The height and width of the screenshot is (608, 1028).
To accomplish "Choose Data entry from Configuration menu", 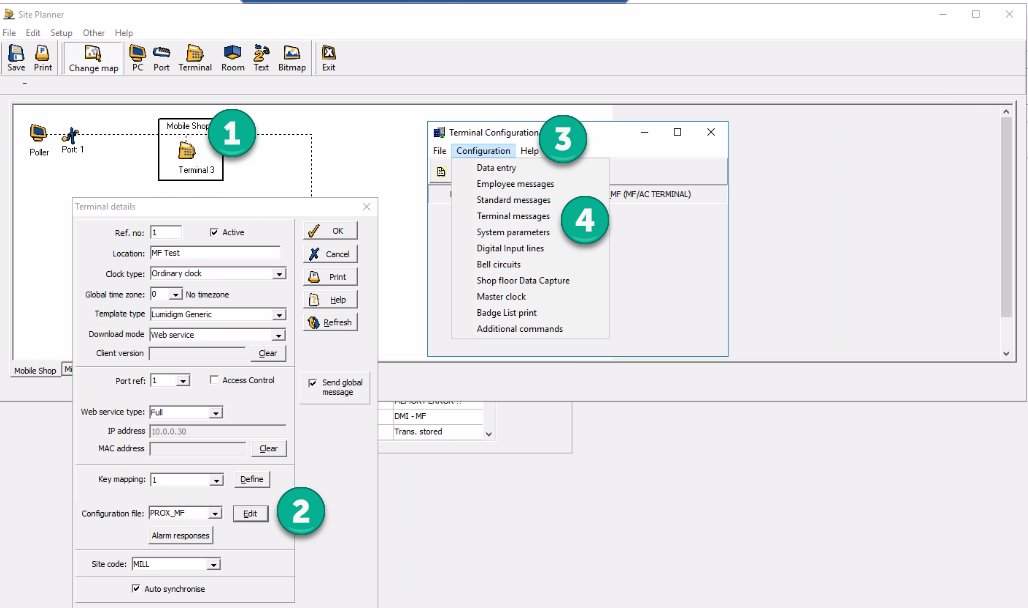I will point(496,168).
